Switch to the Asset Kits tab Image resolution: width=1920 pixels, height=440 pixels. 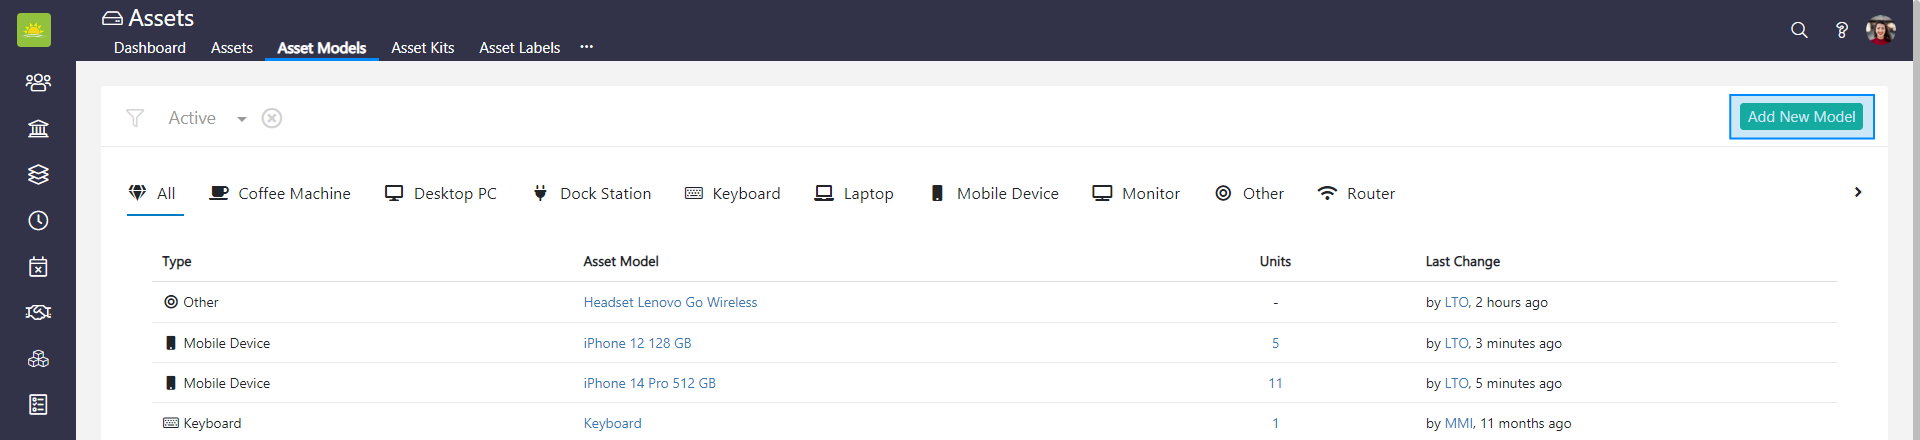[x=422, y=48]
